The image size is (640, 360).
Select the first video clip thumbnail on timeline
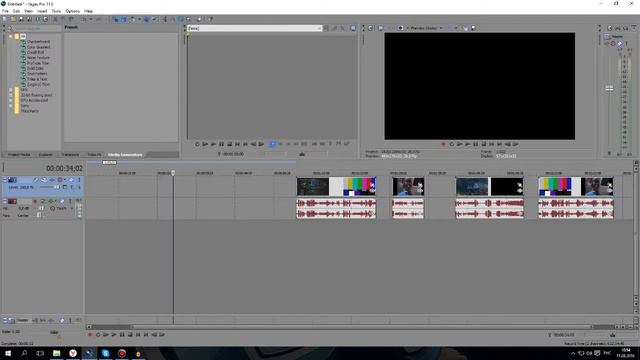click(313, 187)
